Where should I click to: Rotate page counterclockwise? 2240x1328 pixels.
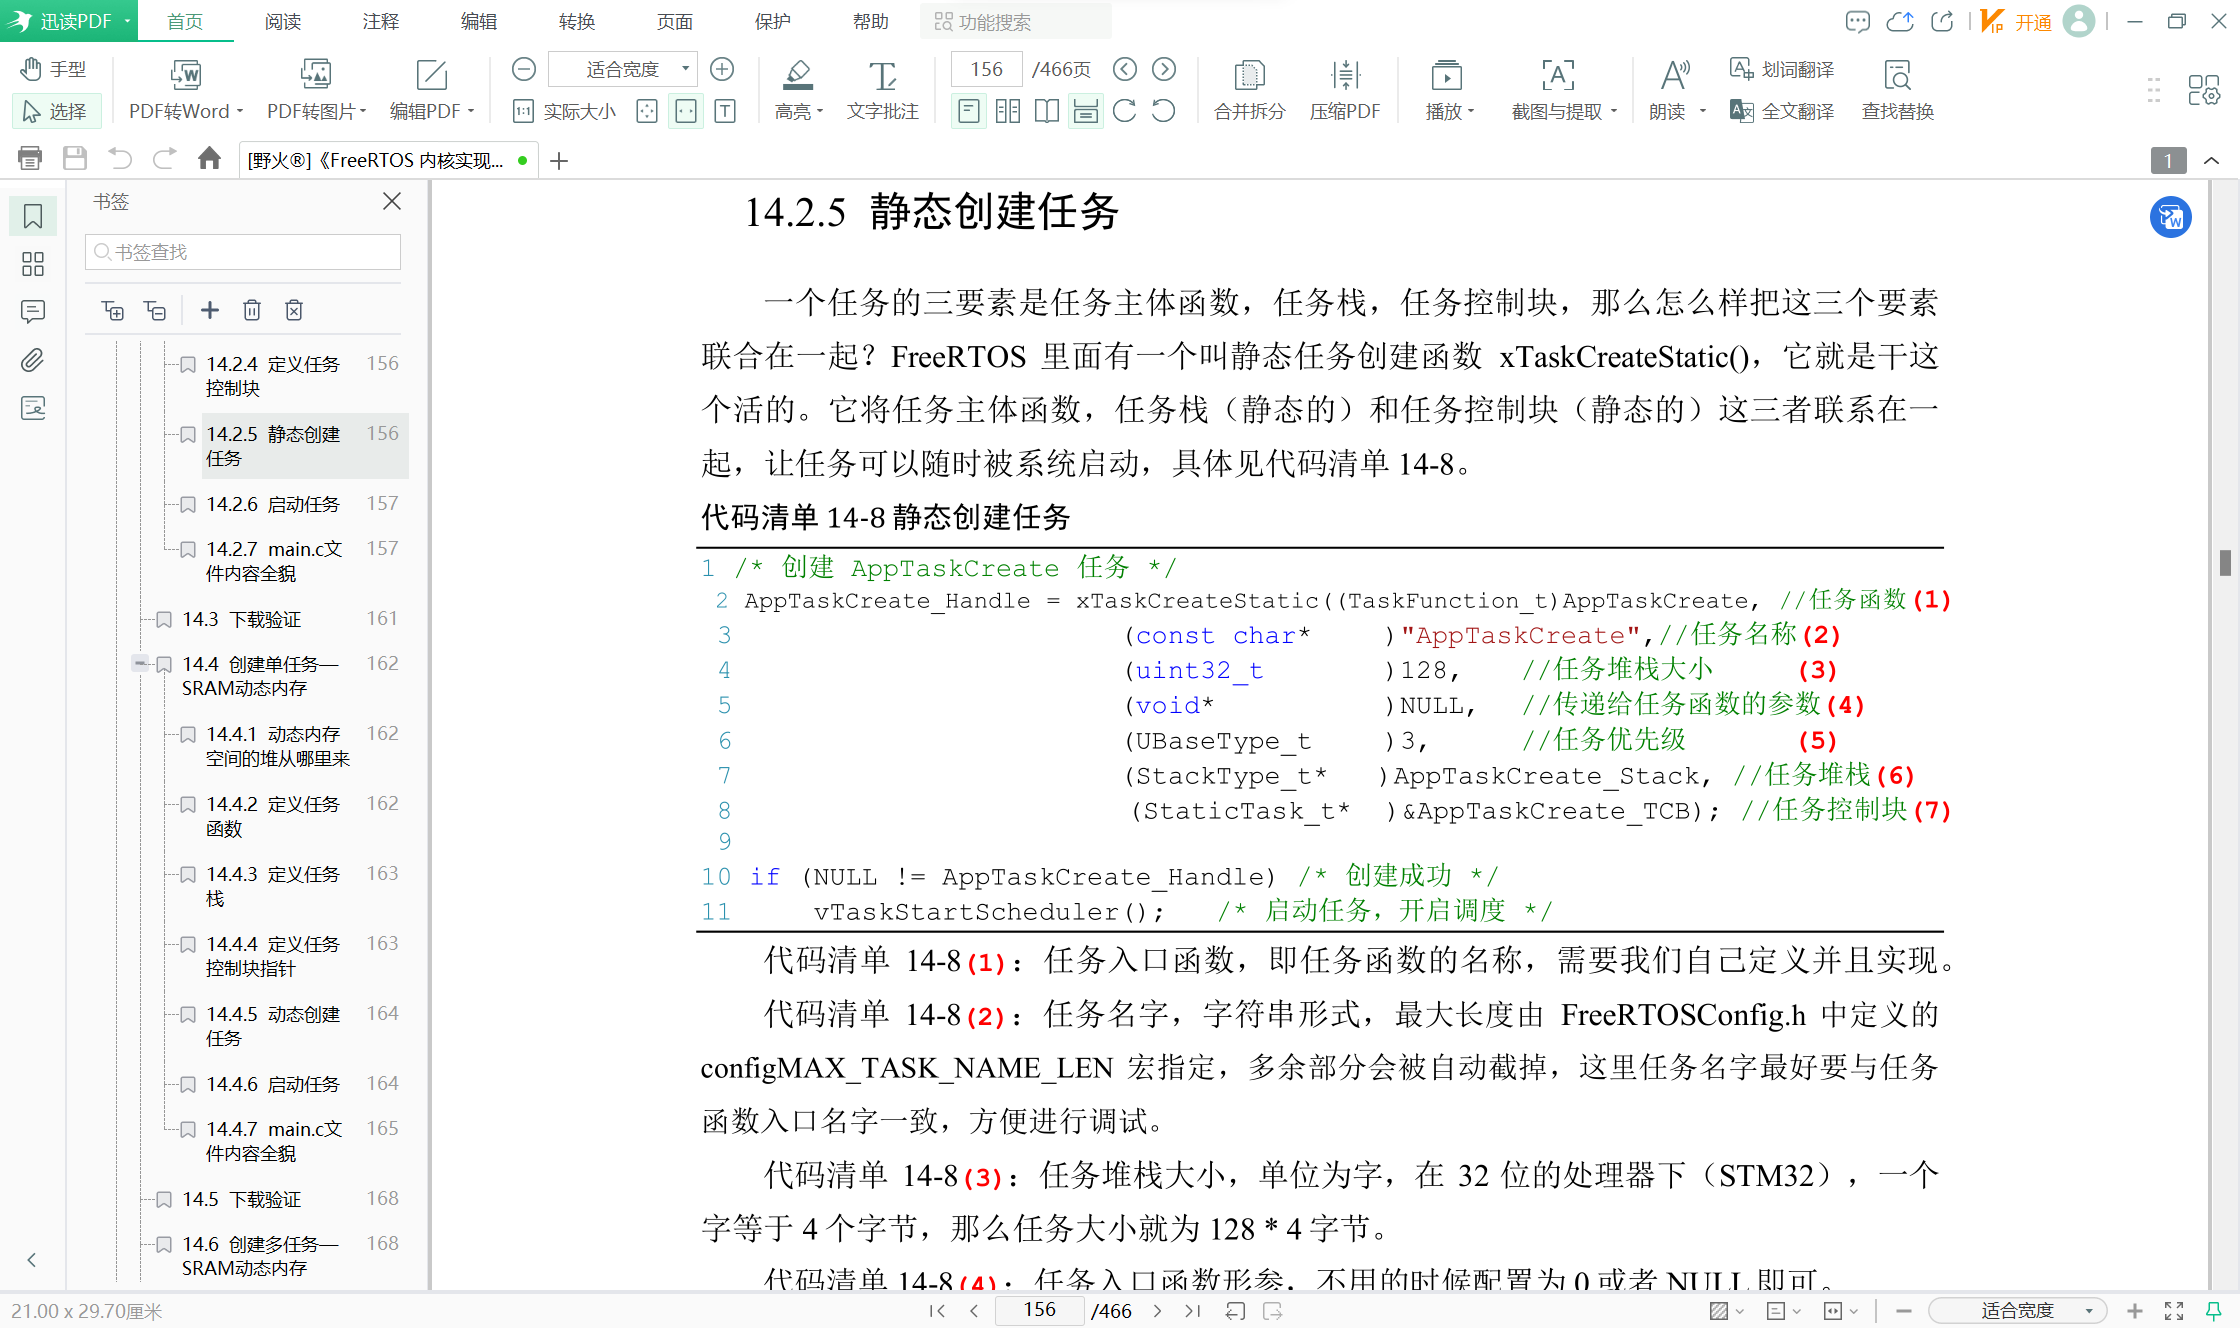pyautogui.click(x=1163, y=111)
